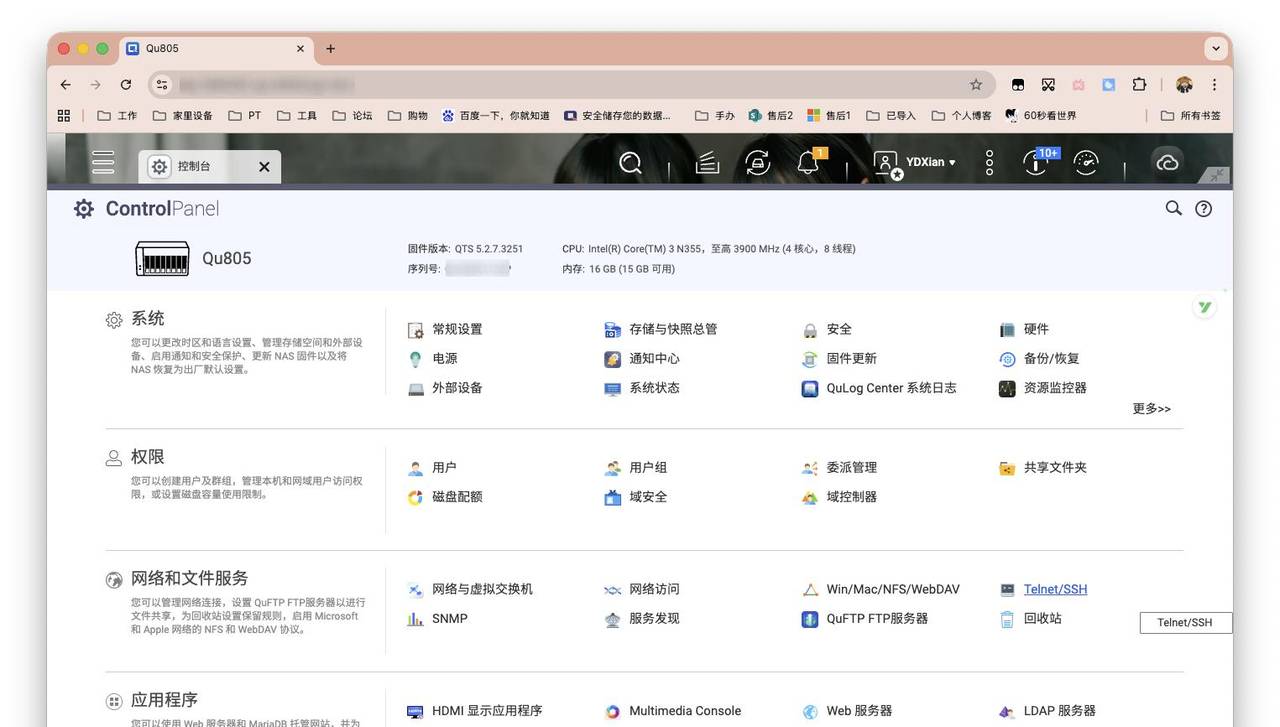Open the myQNAPcloud icon in top bar
This screenshot has width=1280, height=727.
click(x=1166, y=162)
